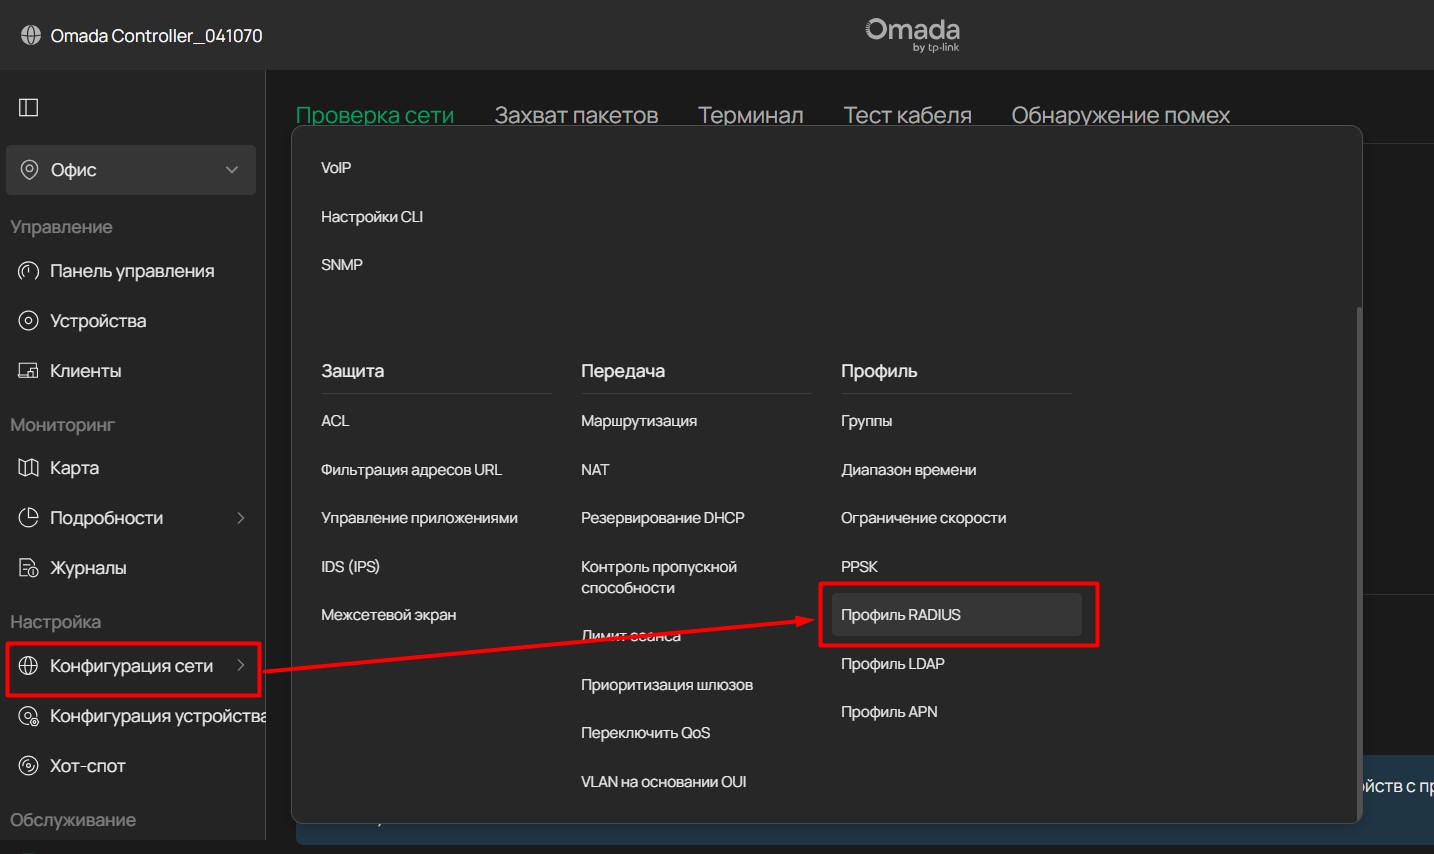The height and width of the screenshot is (854, 1434).
Task: Open the Межсетевой экран menu entry
Action: 388,615
